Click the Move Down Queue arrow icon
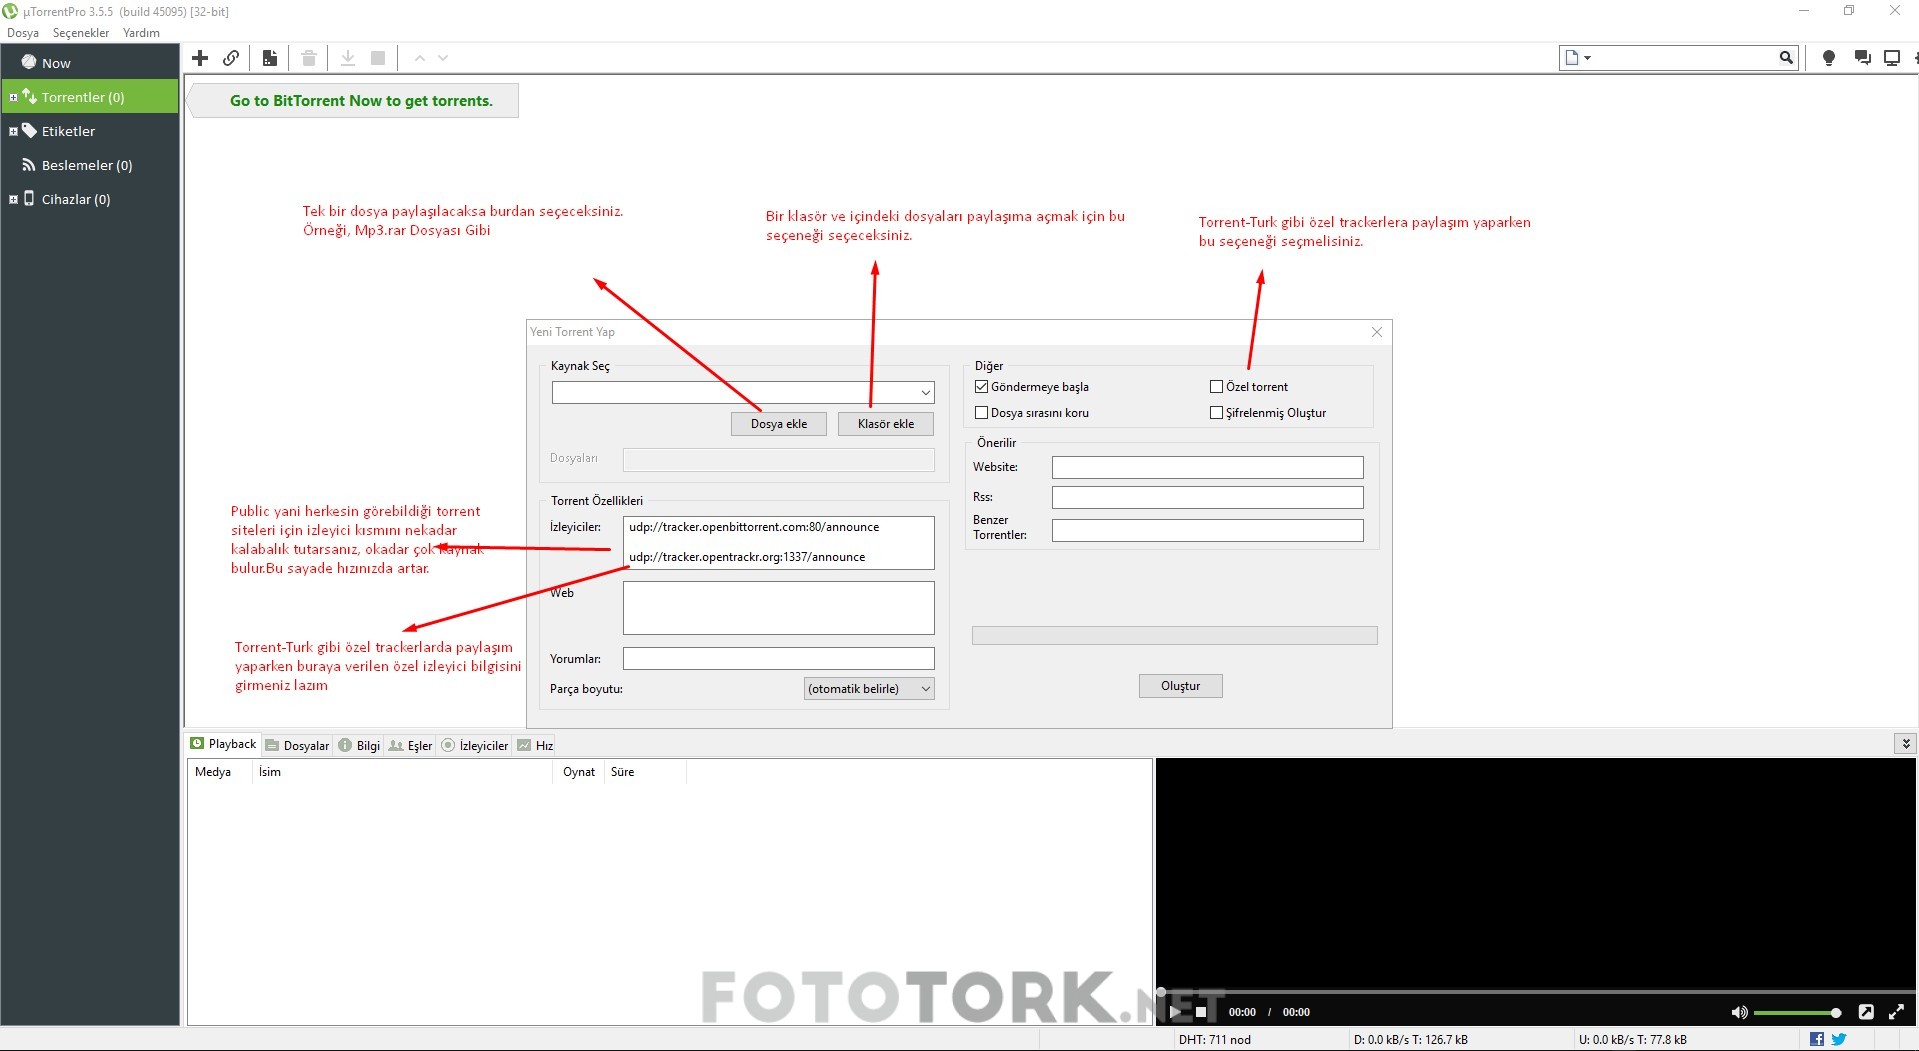Image resolution: width=1919 pixels, height=1051 pixels. [x=443, y=58]
